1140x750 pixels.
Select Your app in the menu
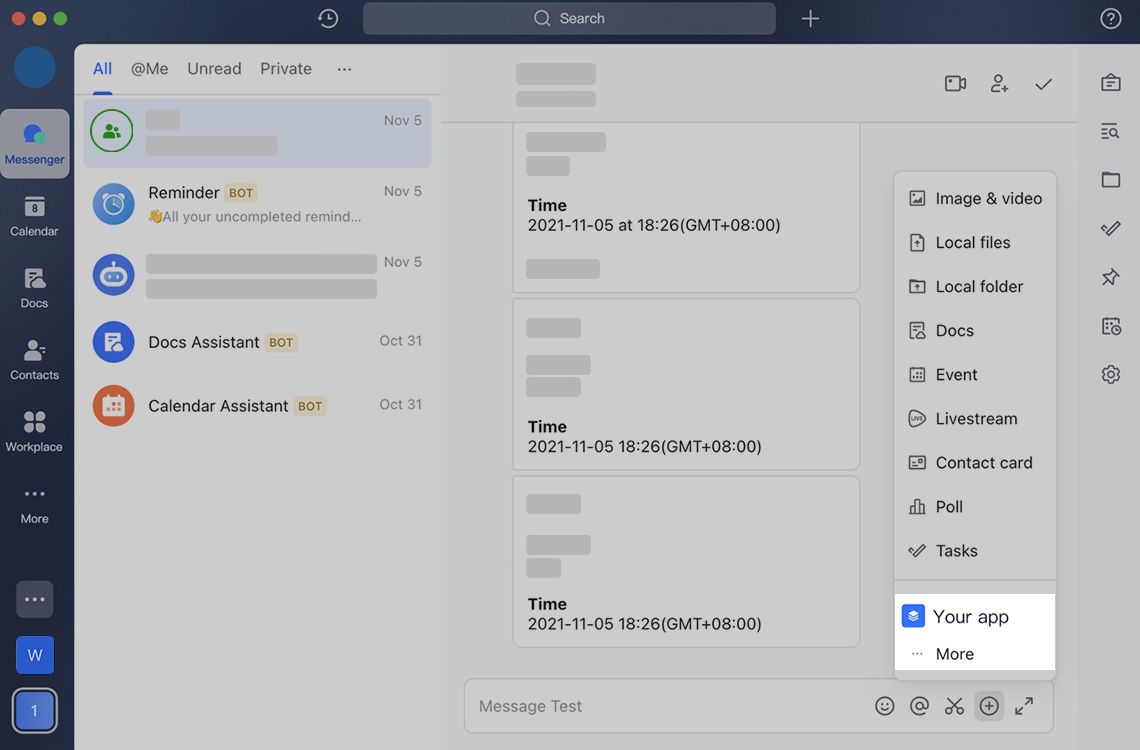click(975, 616)
